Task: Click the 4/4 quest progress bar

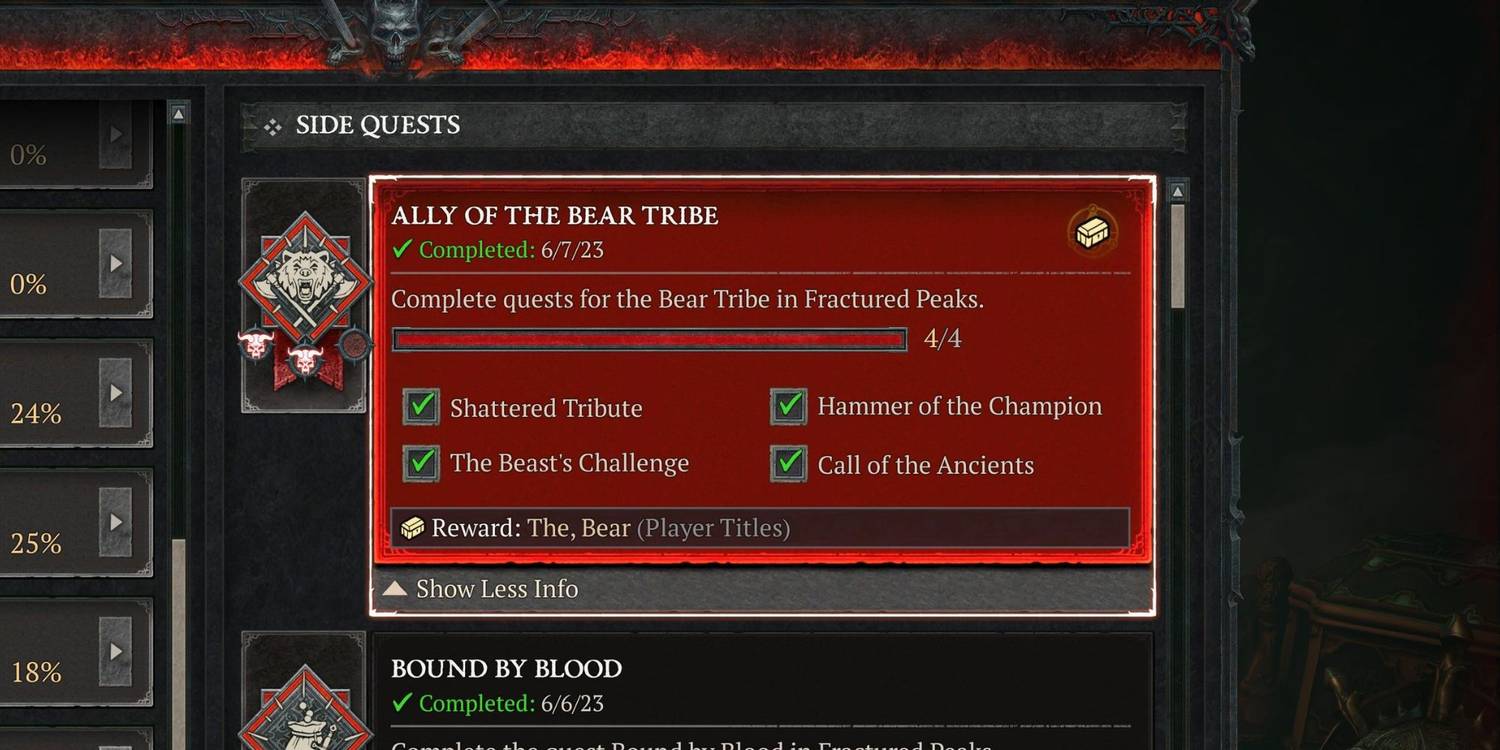Action: pyautogui.click(x=649, y=339)
